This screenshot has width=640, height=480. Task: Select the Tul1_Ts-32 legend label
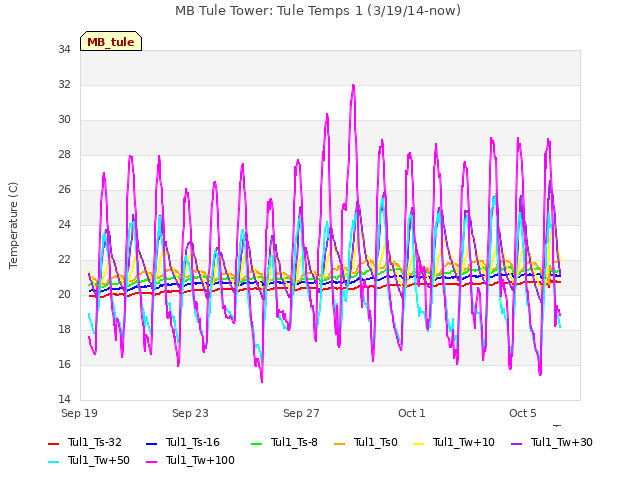click(95, 442)
